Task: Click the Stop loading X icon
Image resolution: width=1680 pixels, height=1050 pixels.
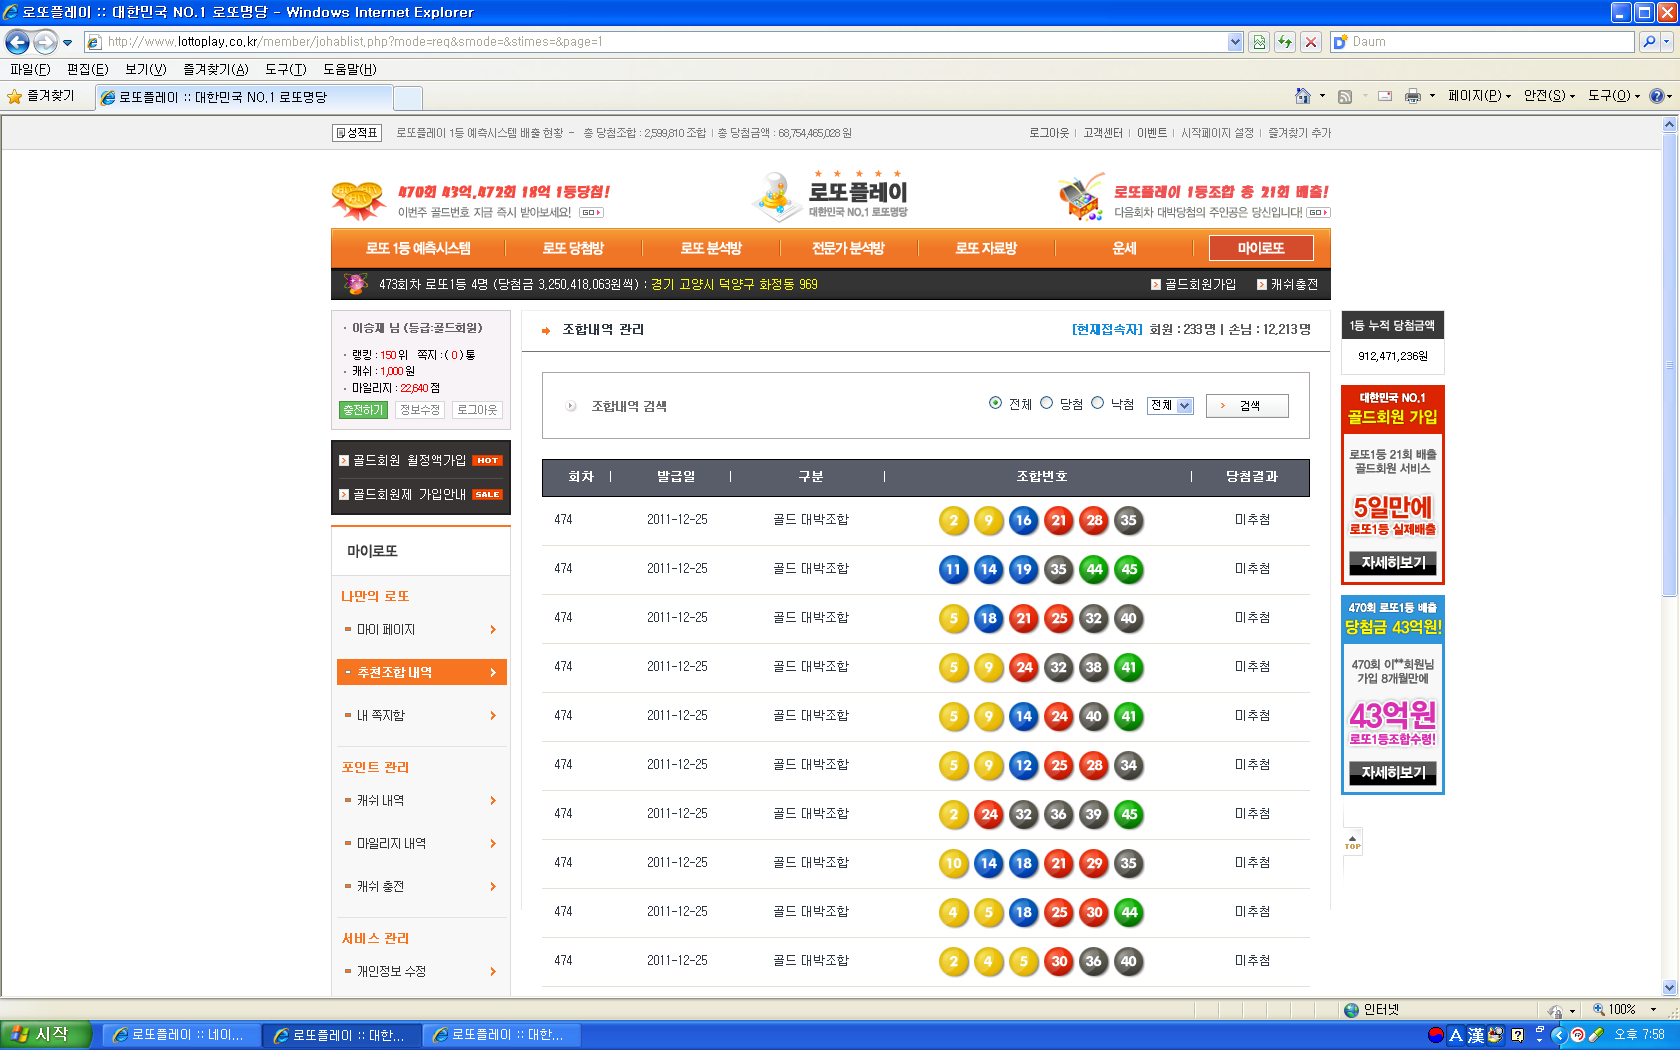Action: point(1311,42)
